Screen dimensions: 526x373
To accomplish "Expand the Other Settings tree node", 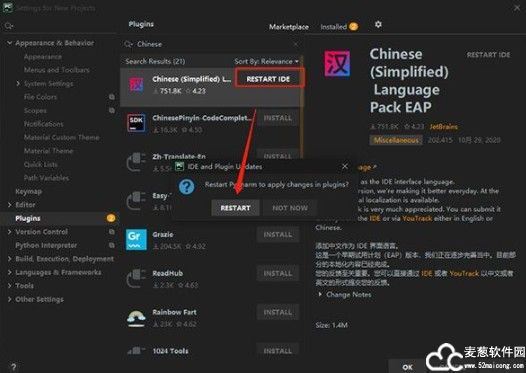I will (x=9, y=299).
